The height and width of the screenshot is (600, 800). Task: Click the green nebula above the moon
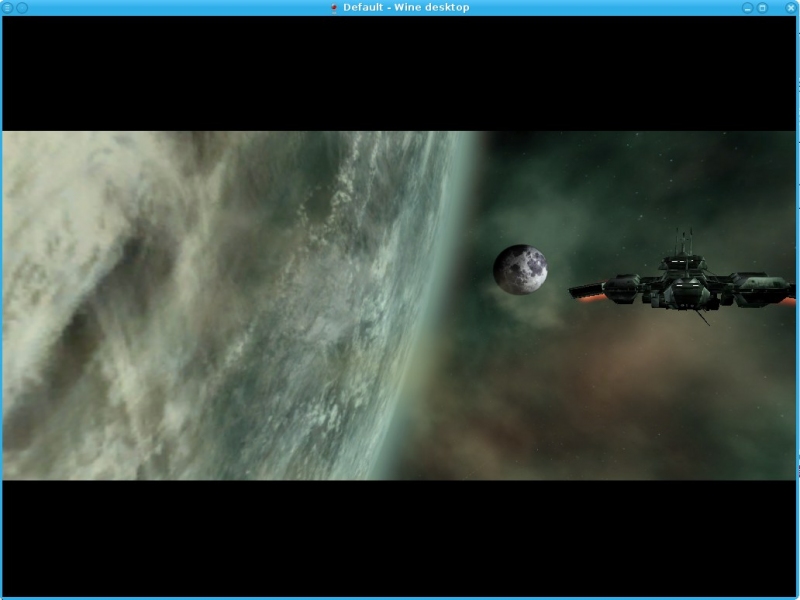pyautogui.click(x=540, y=190)
